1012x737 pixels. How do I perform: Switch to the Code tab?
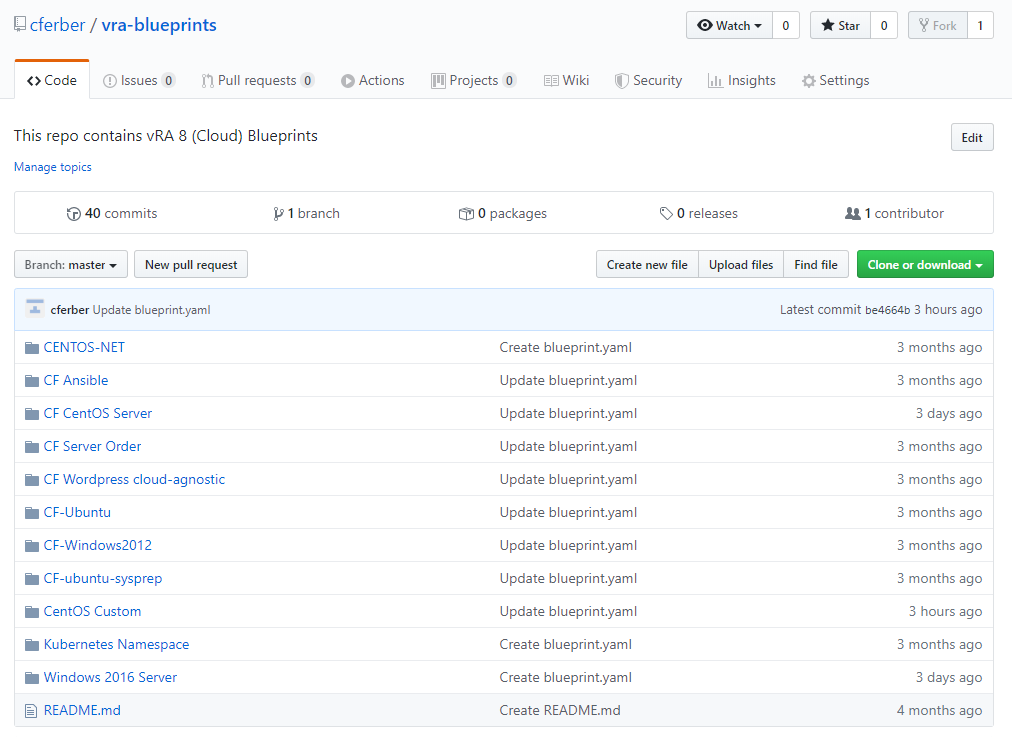coord(52,81)
